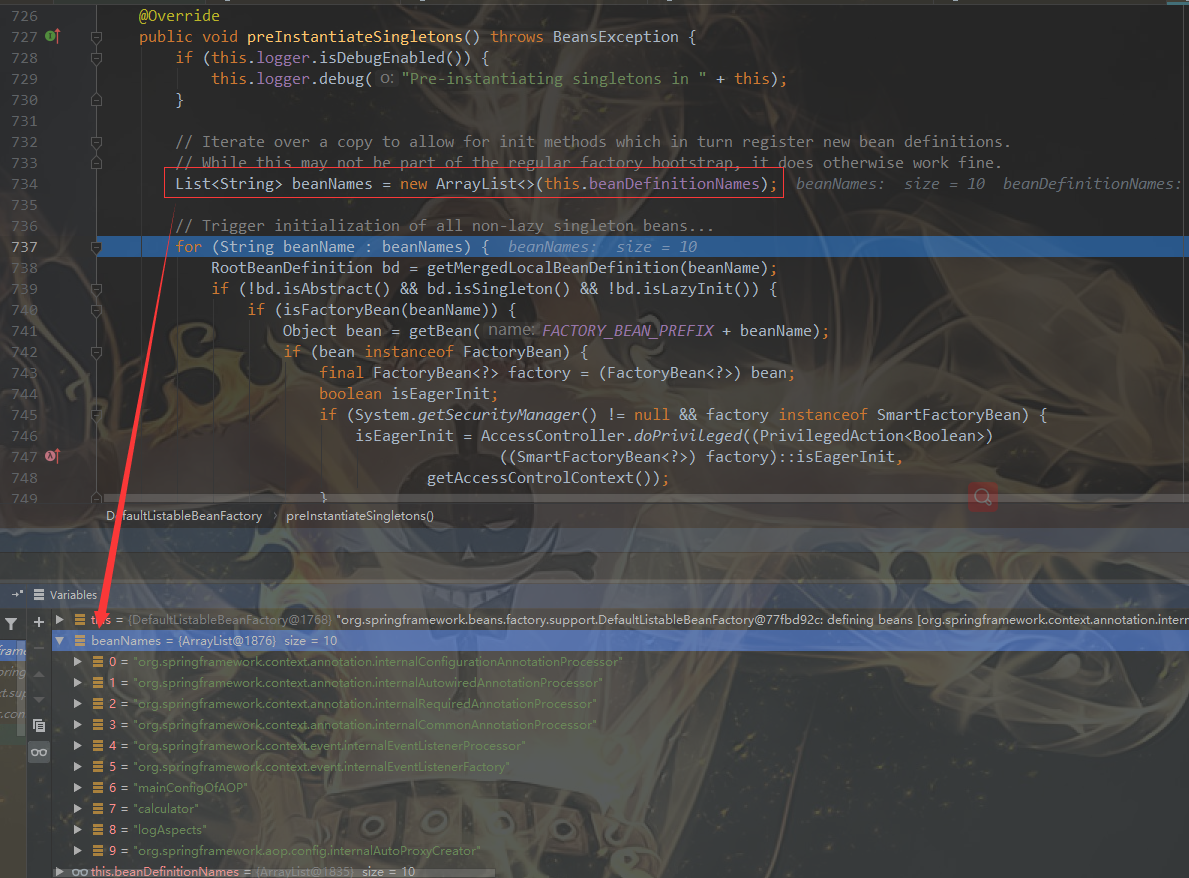The height and width of the screenshot is (878, 1189).
Task: Collapse the instanceof fold at line 742
Action: coord(96,352)
